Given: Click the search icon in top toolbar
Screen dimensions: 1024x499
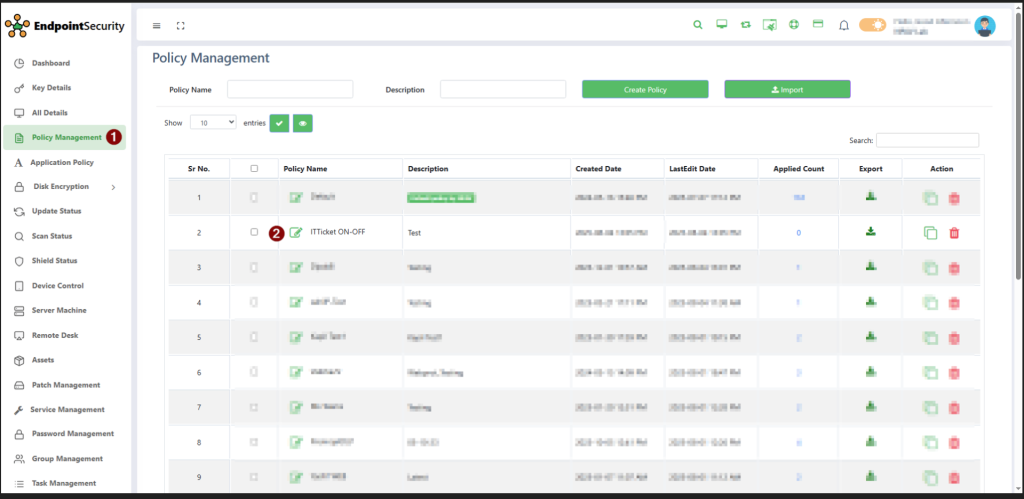Looking at the screenshot, I should (x=698, y=25).
